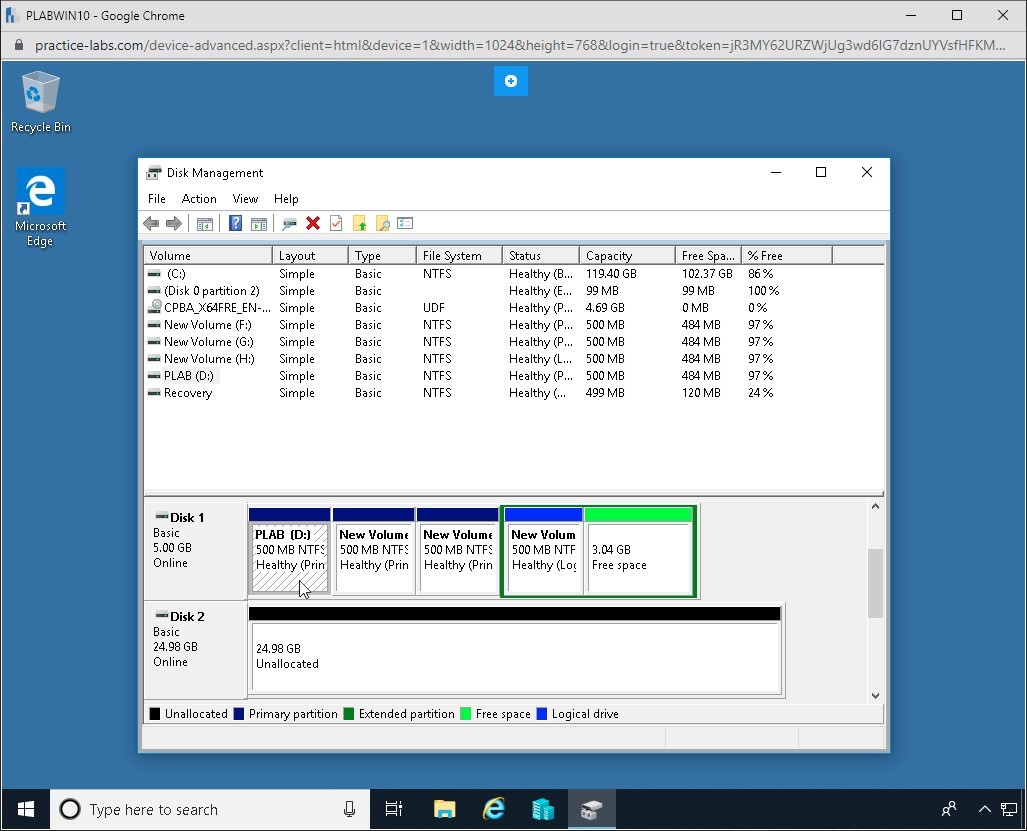Click Disk 2 label panel
Screen dimensions: 1027x831
pyautogui.click(x=195, y=650)
